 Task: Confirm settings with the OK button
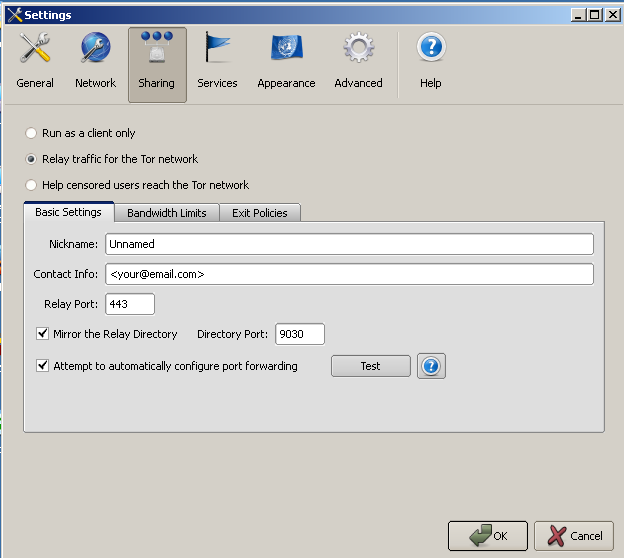point(488,536)
